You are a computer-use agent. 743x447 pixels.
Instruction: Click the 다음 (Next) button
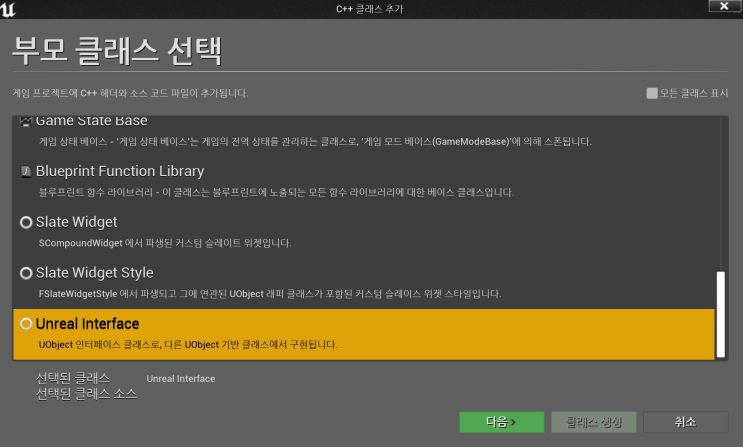pos(502,422)
